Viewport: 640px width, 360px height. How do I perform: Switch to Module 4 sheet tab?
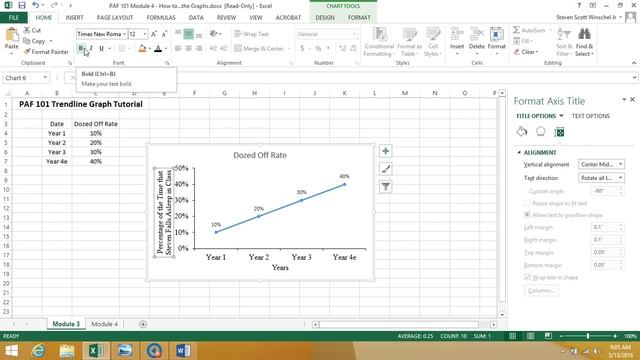104,324
